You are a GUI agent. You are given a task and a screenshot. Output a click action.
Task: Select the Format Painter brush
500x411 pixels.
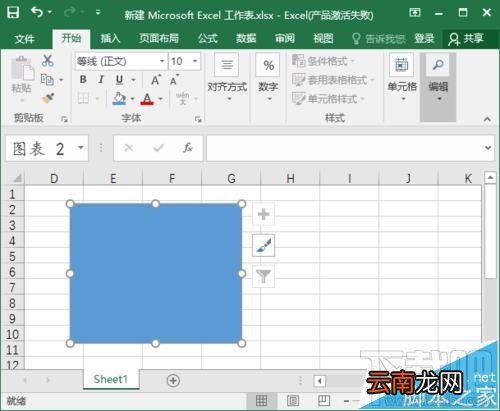coord(48,98)
